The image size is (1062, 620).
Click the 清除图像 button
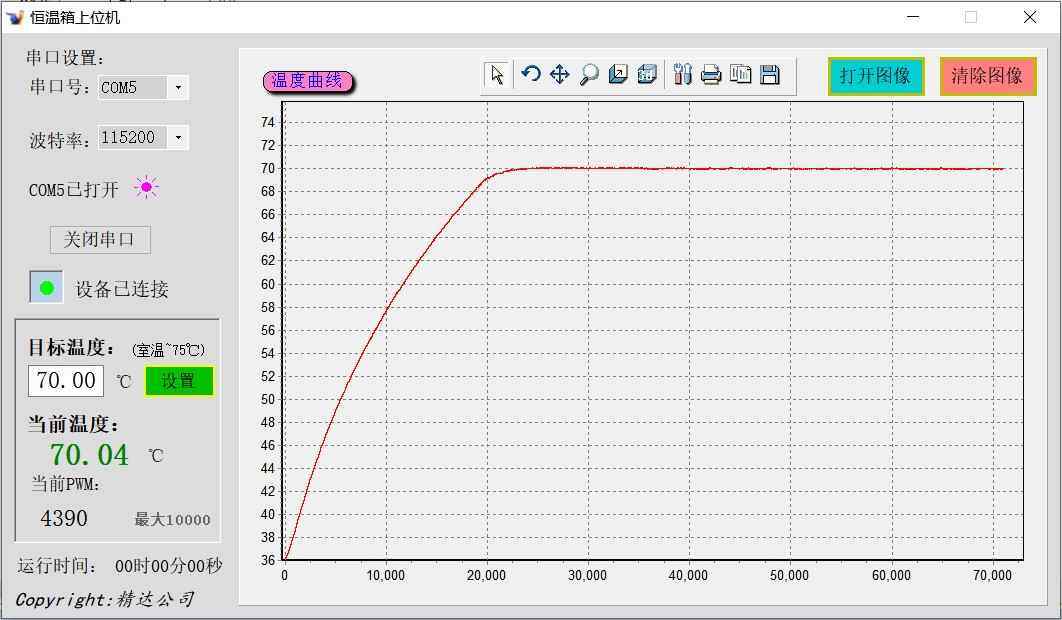pyautogui.click(x=987, y=76)
